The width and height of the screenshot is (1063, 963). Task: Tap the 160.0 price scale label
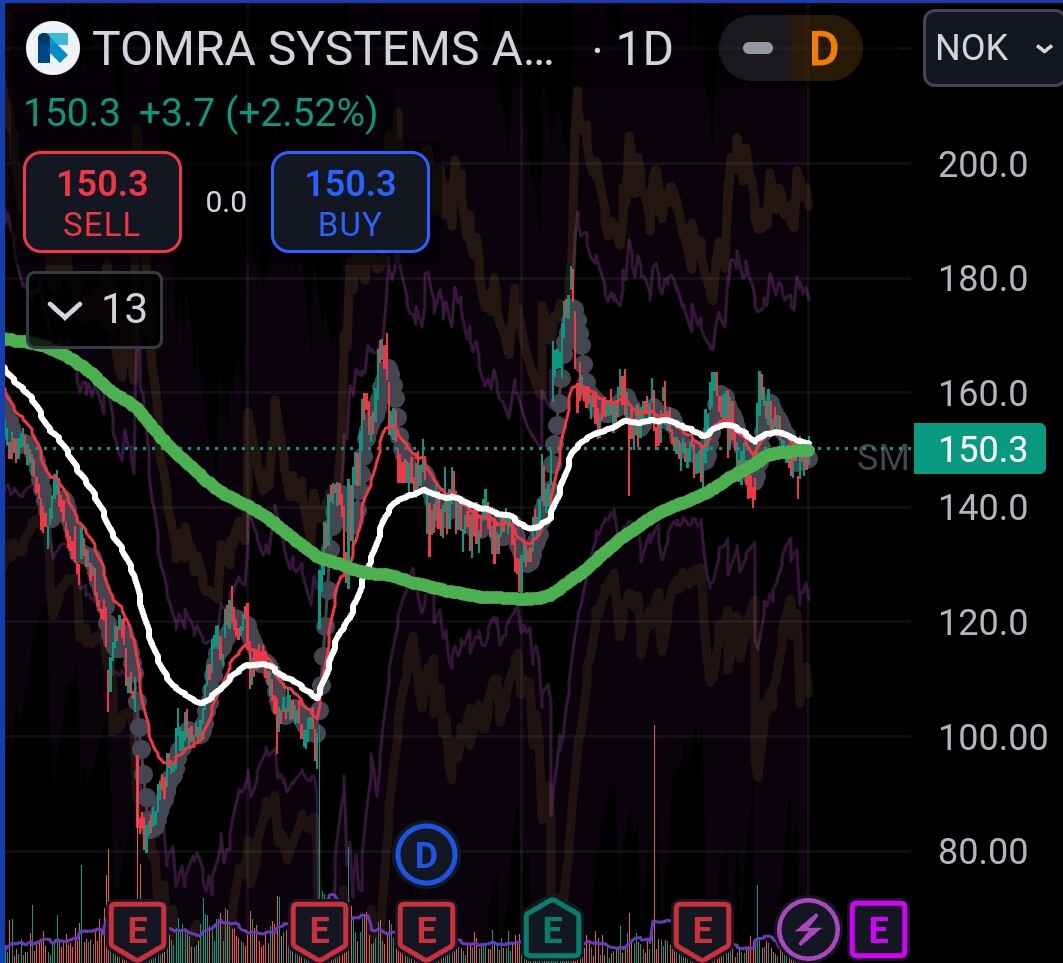983,393
